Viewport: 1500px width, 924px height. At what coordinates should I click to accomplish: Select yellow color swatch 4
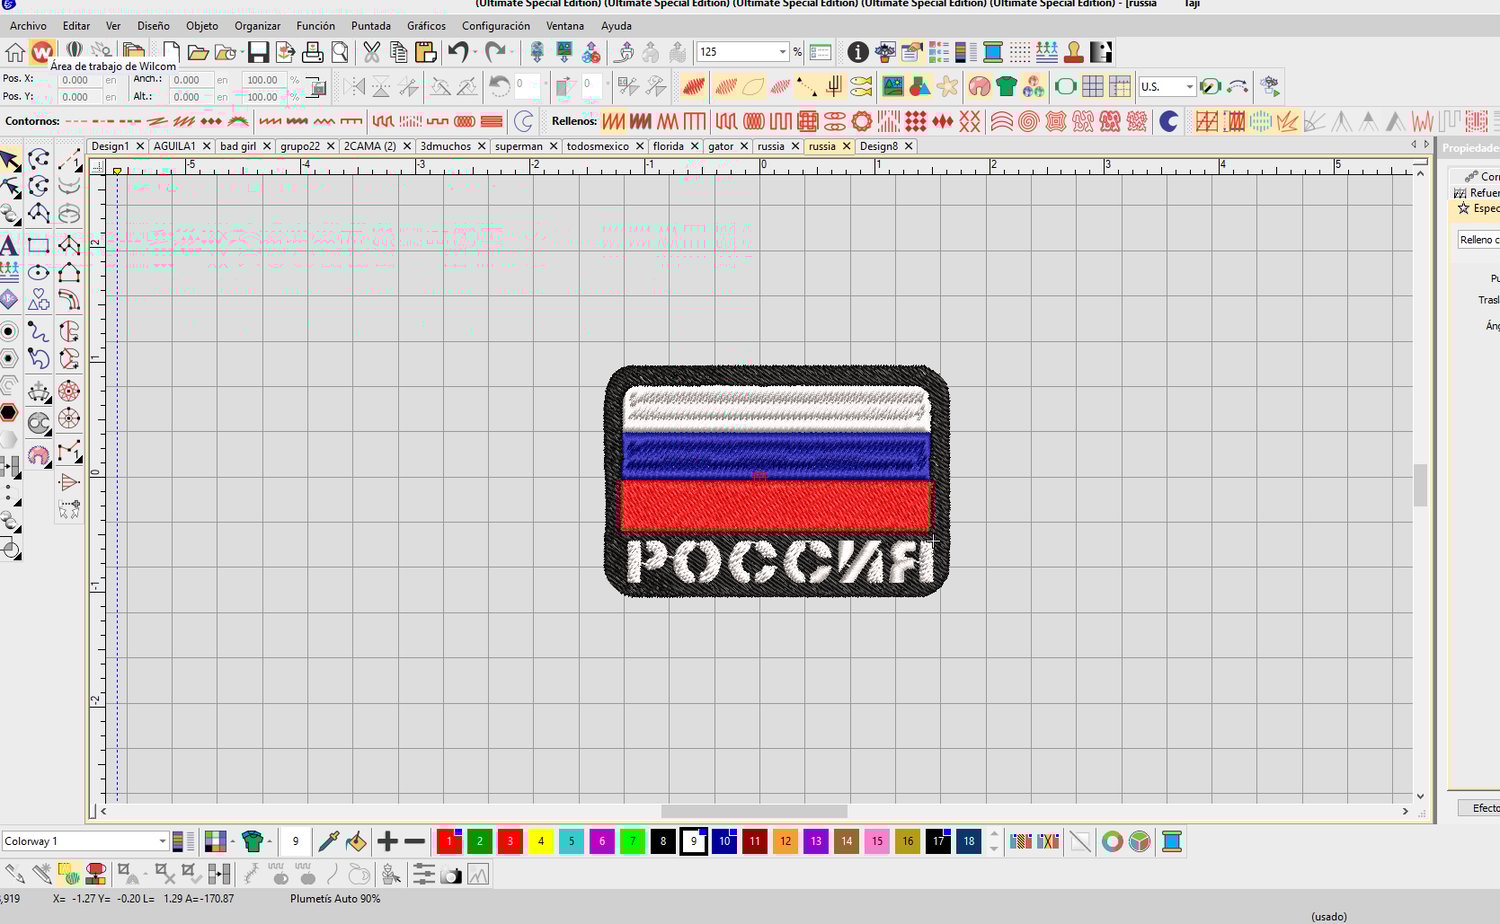[541, 842]
